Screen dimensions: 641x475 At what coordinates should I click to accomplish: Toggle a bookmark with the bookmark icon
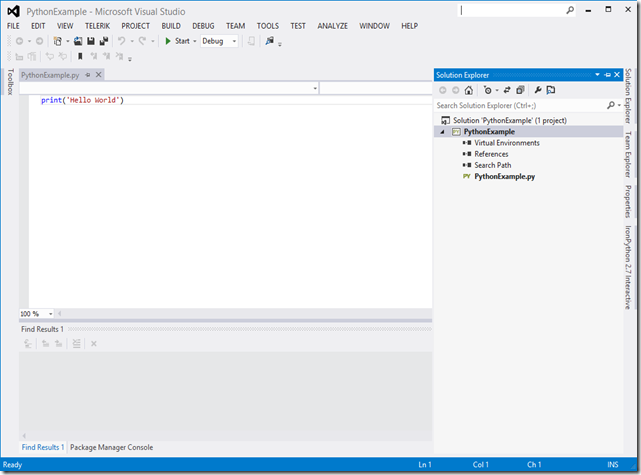coord(80,56)
